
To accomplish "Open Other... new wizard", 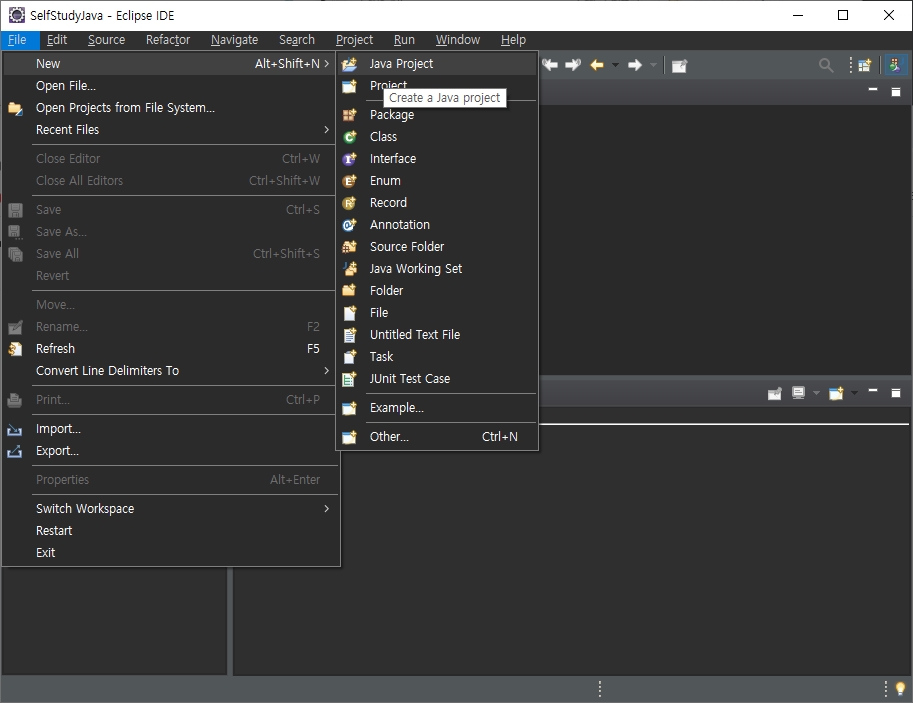I will (x=437, y=437).
